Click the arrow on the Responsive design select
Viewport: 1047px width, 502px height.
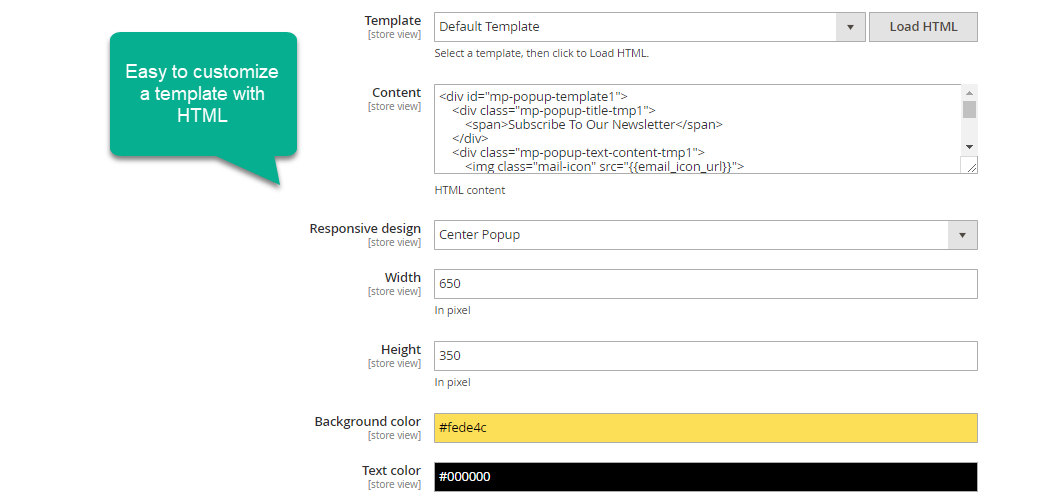962,235
